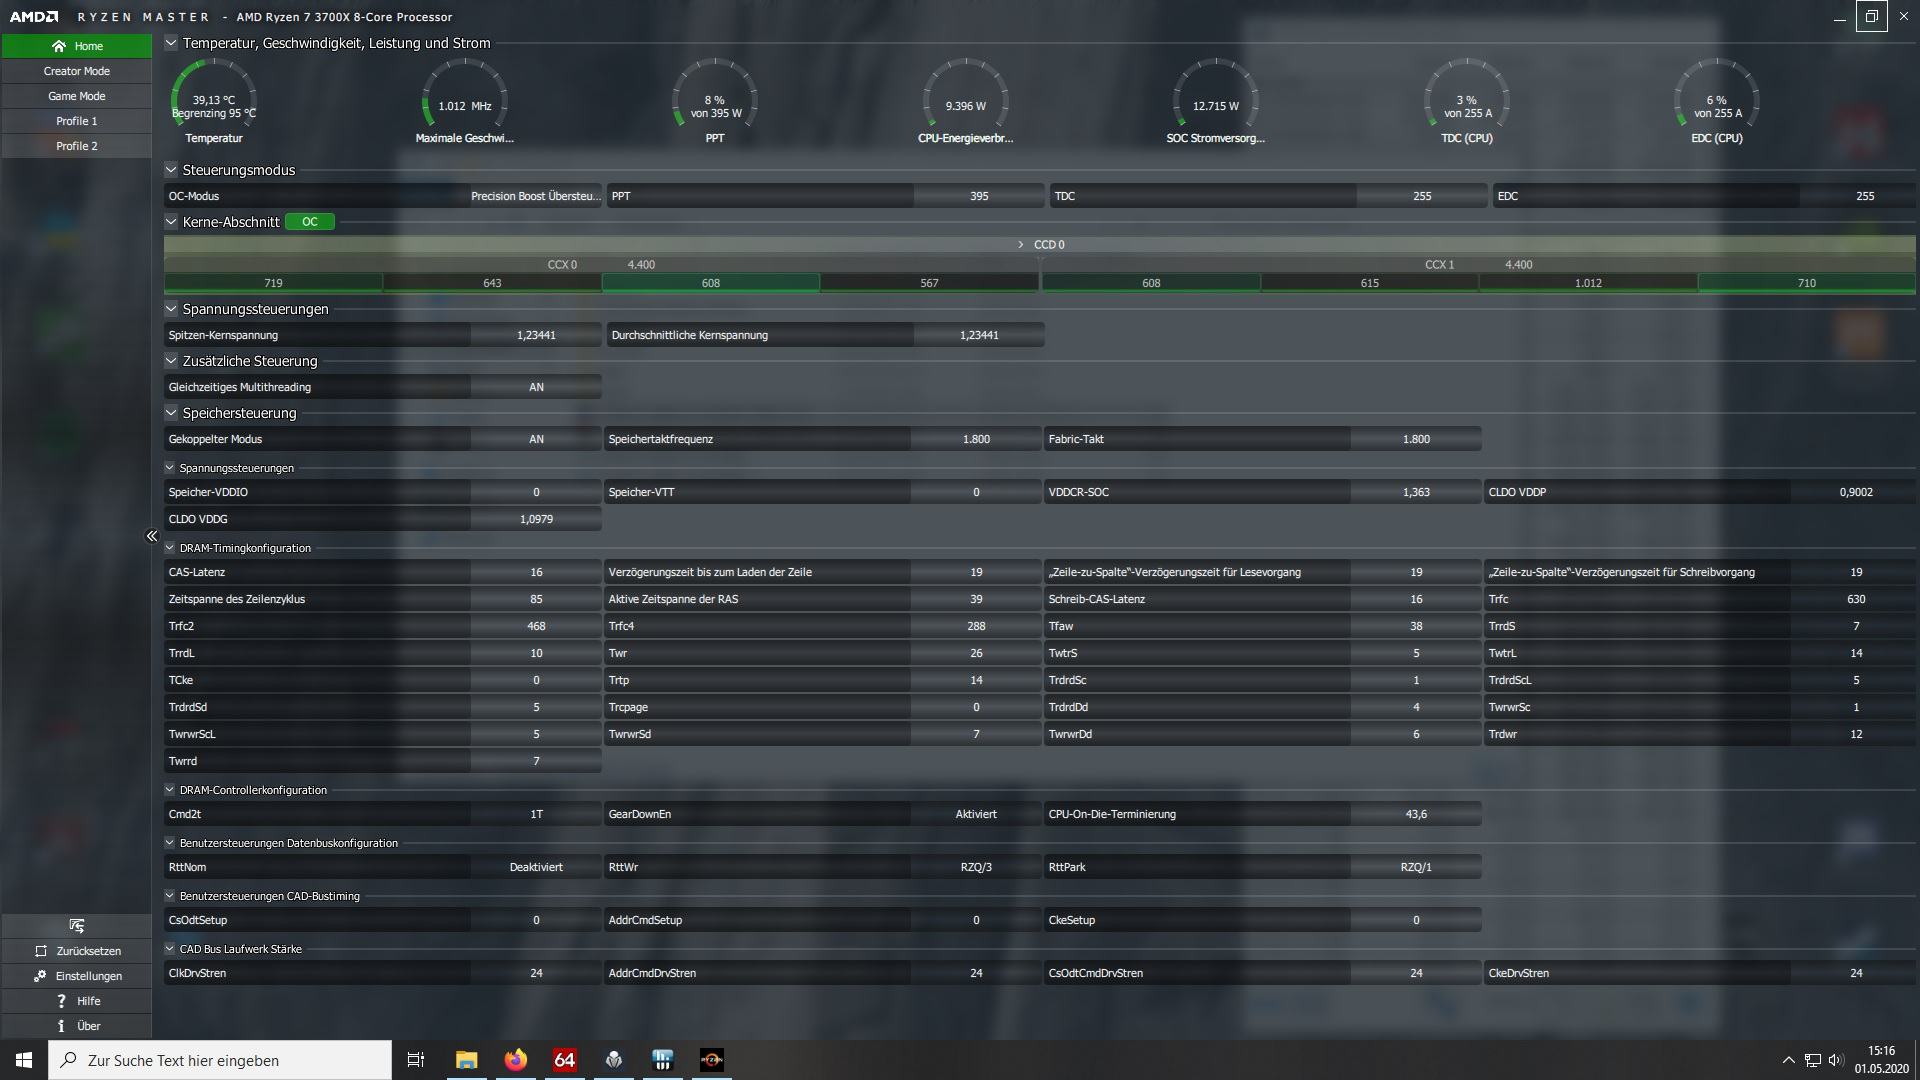The height and width of the screenshot is (1080, 1920).
Task: Click the sidebar collapse double-arrow icon
Action: 152,536
